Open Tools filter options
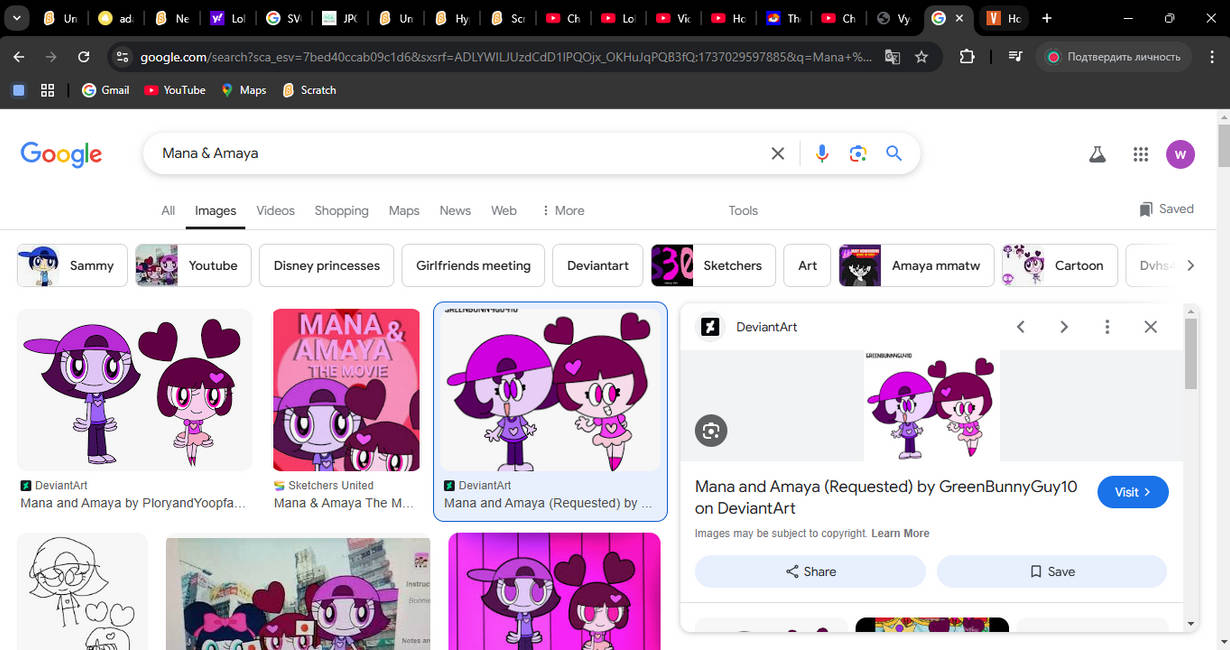Viewport: 1230px width, 650px height. (743, 210)
